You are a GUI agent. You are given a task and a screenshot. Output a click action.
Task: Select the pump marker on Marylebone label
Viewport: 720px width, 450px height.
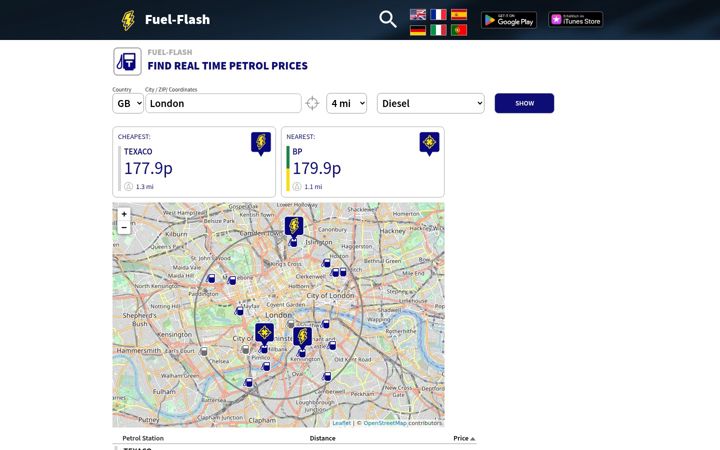232,280
